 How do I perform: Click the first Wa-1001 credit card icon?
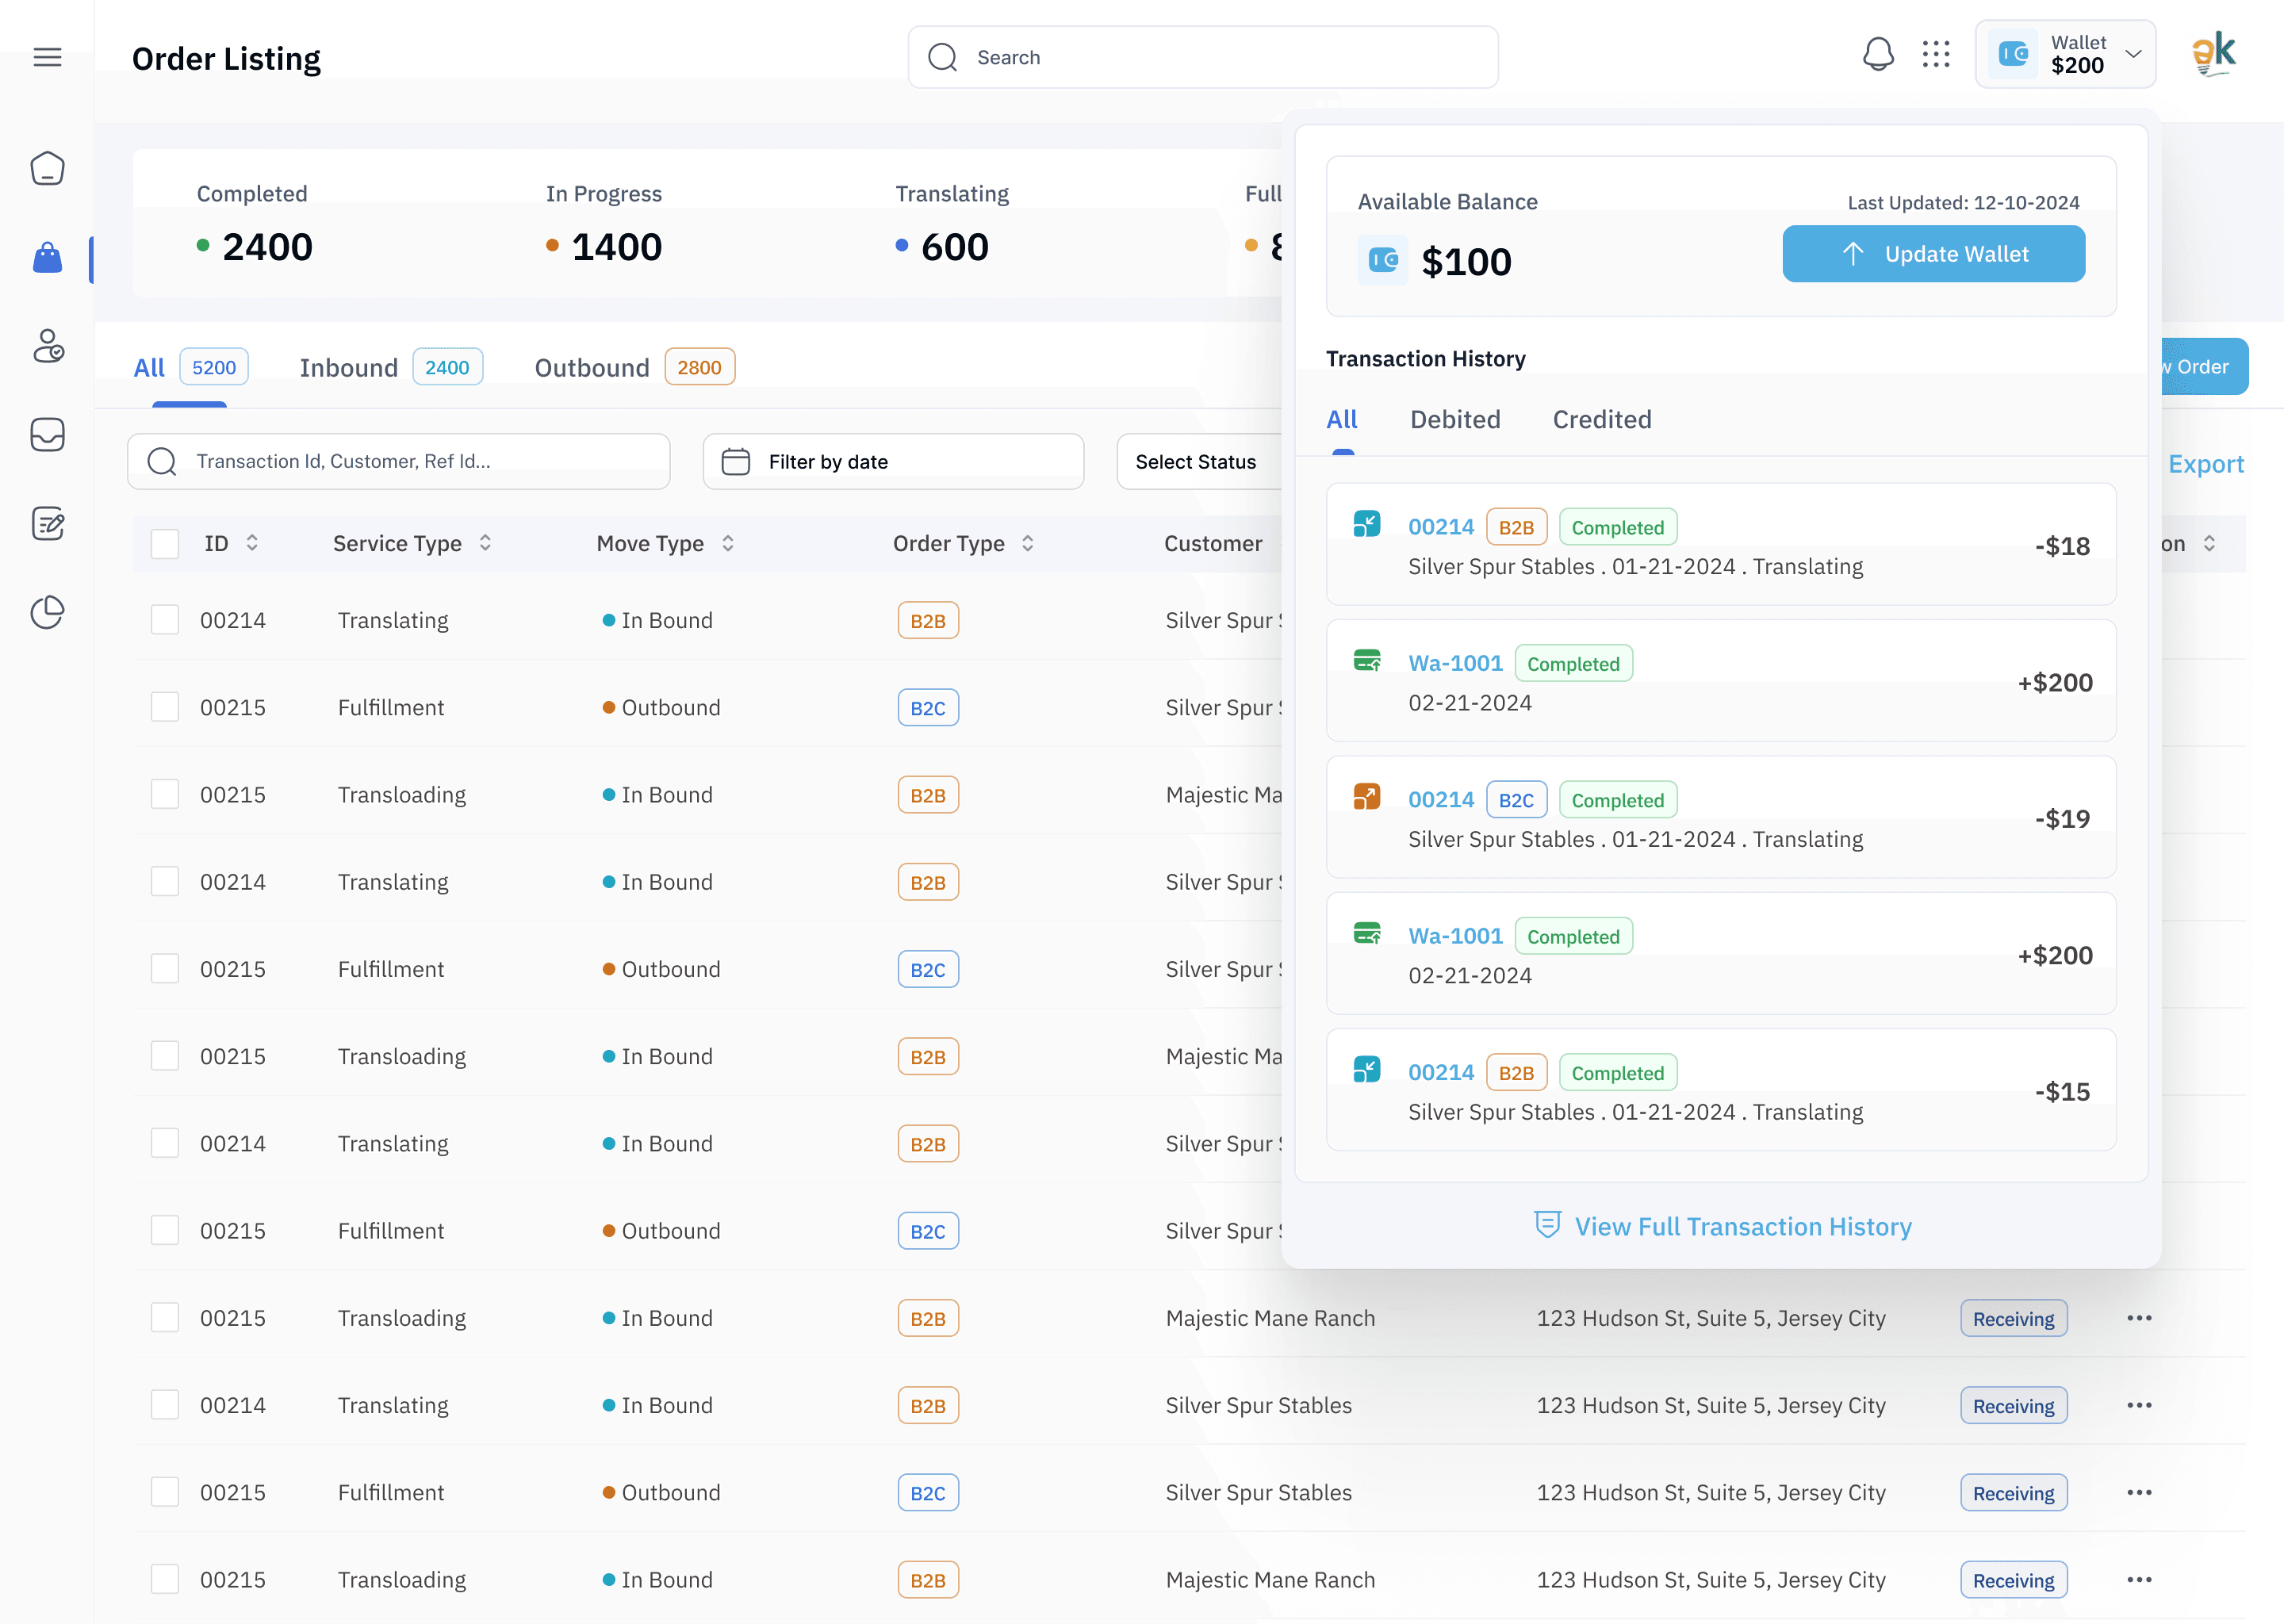click(1367, 660)
